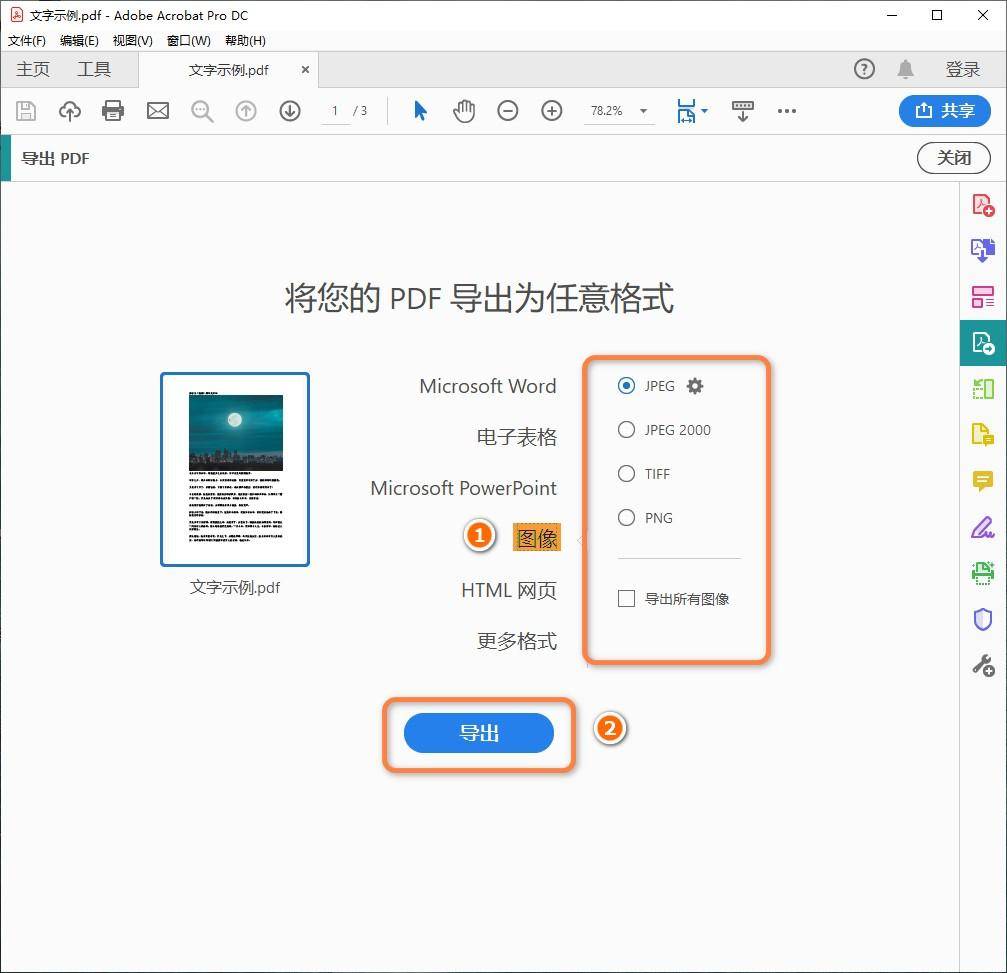Choose 图像 export format
Viewport: 1007px width, 973px height.
pos(537,538)
